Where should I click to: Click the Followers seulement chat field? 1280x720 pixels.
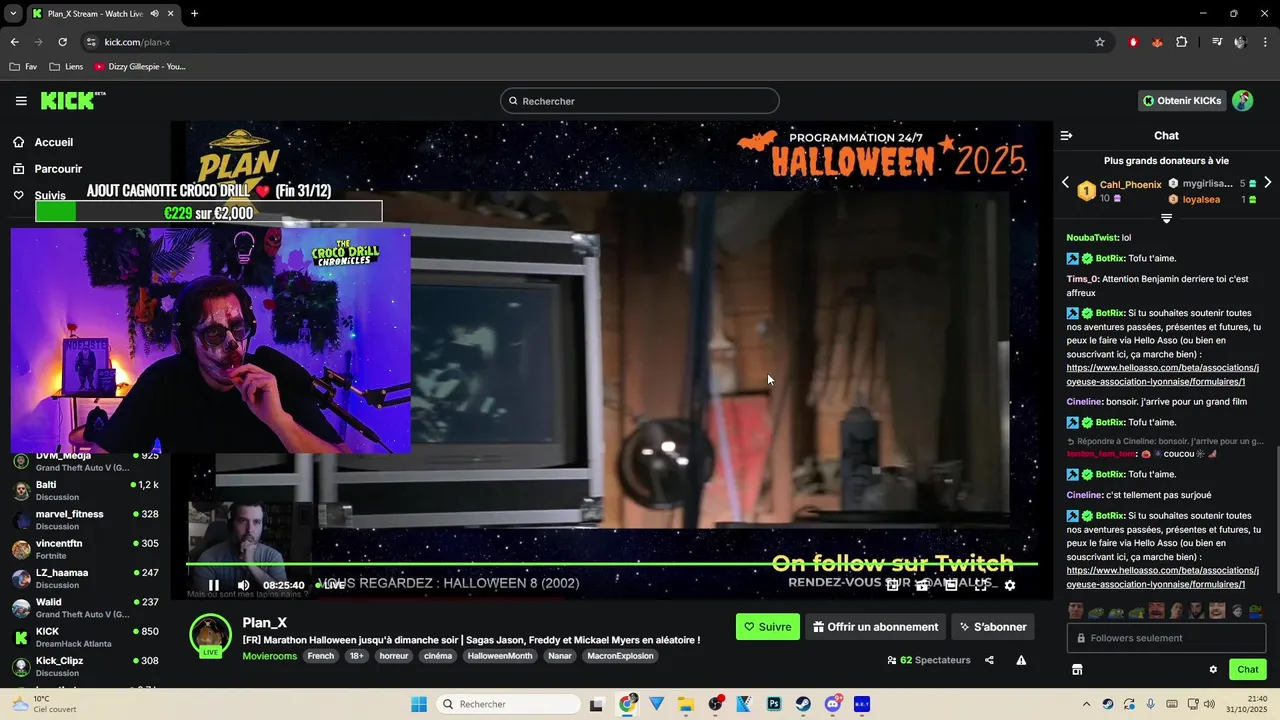(1166, 638)
